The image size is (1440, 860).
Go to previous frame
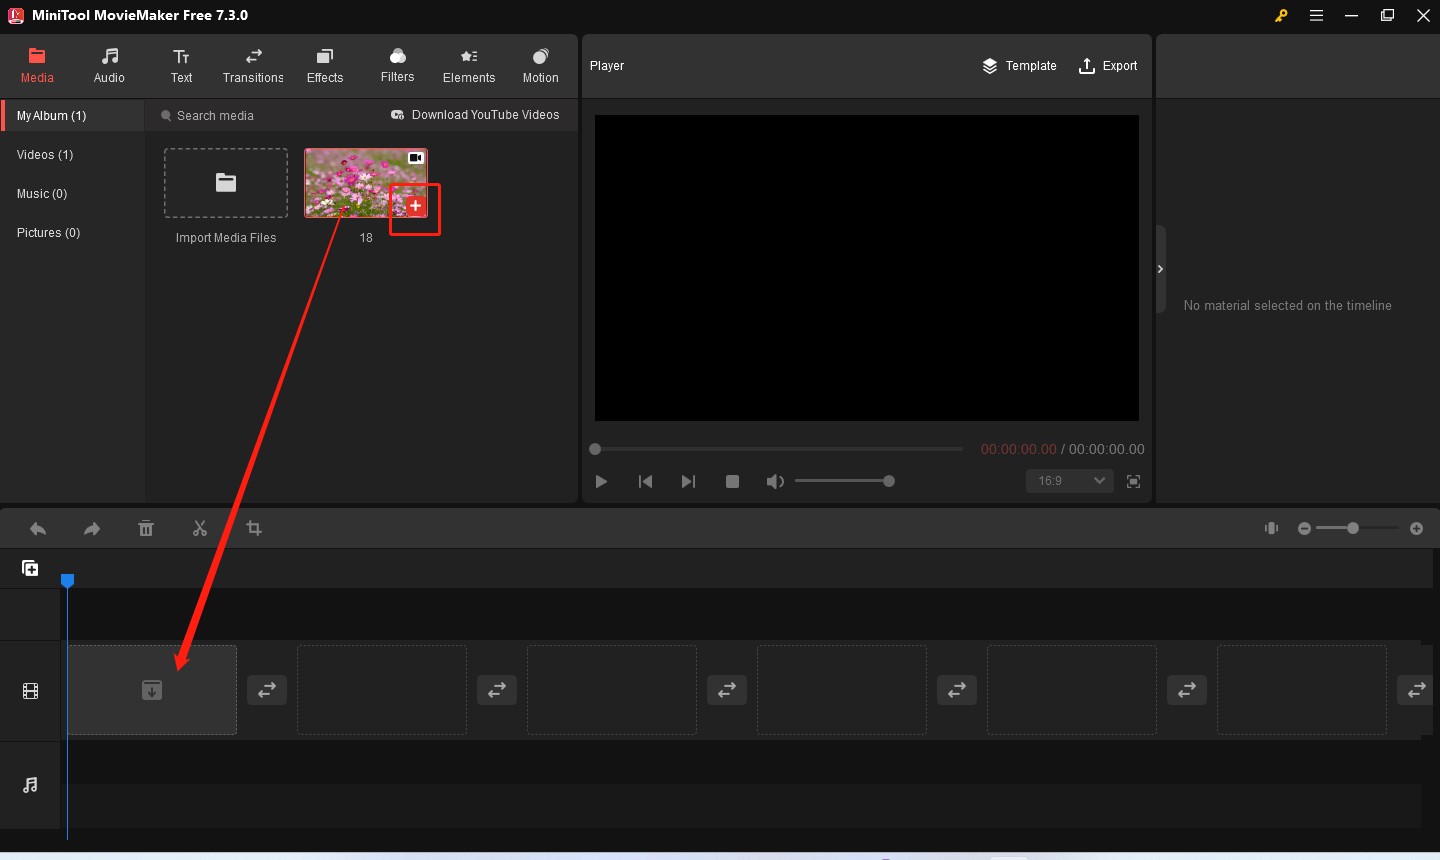(645, 482)
